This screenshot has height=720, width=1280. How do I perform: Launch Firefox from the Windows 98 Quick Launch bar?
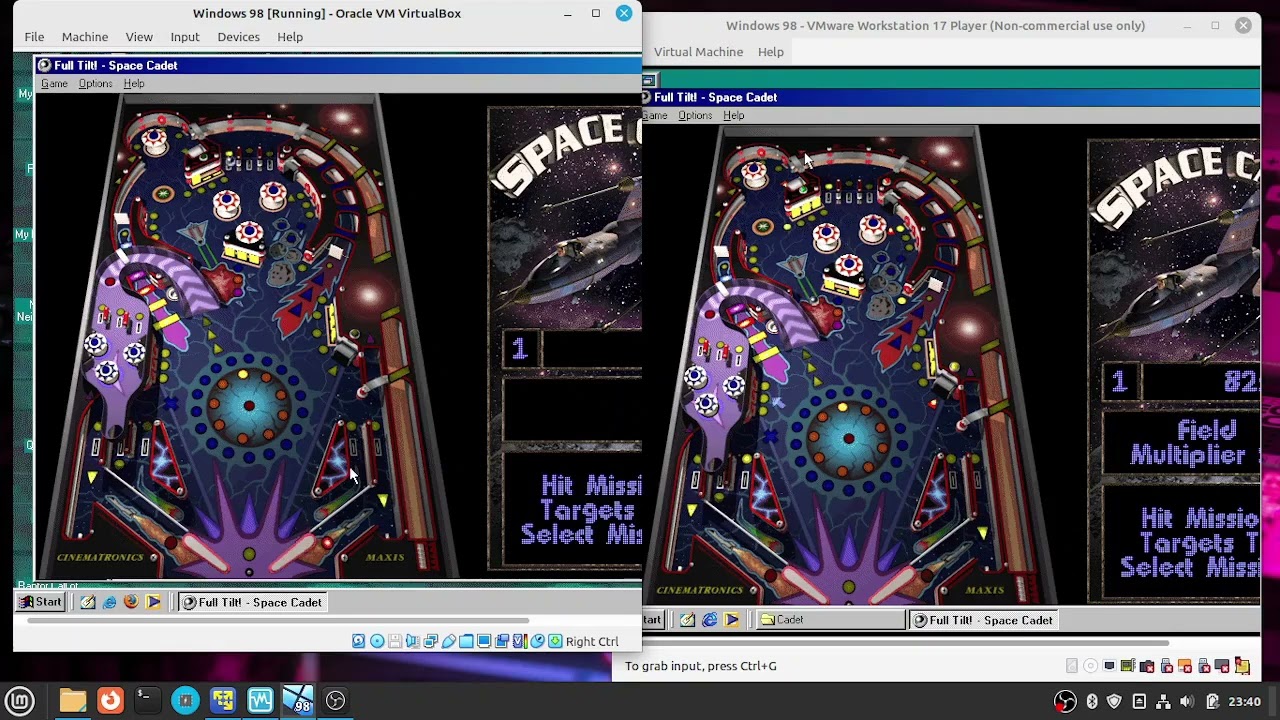[x=129, y=602]
